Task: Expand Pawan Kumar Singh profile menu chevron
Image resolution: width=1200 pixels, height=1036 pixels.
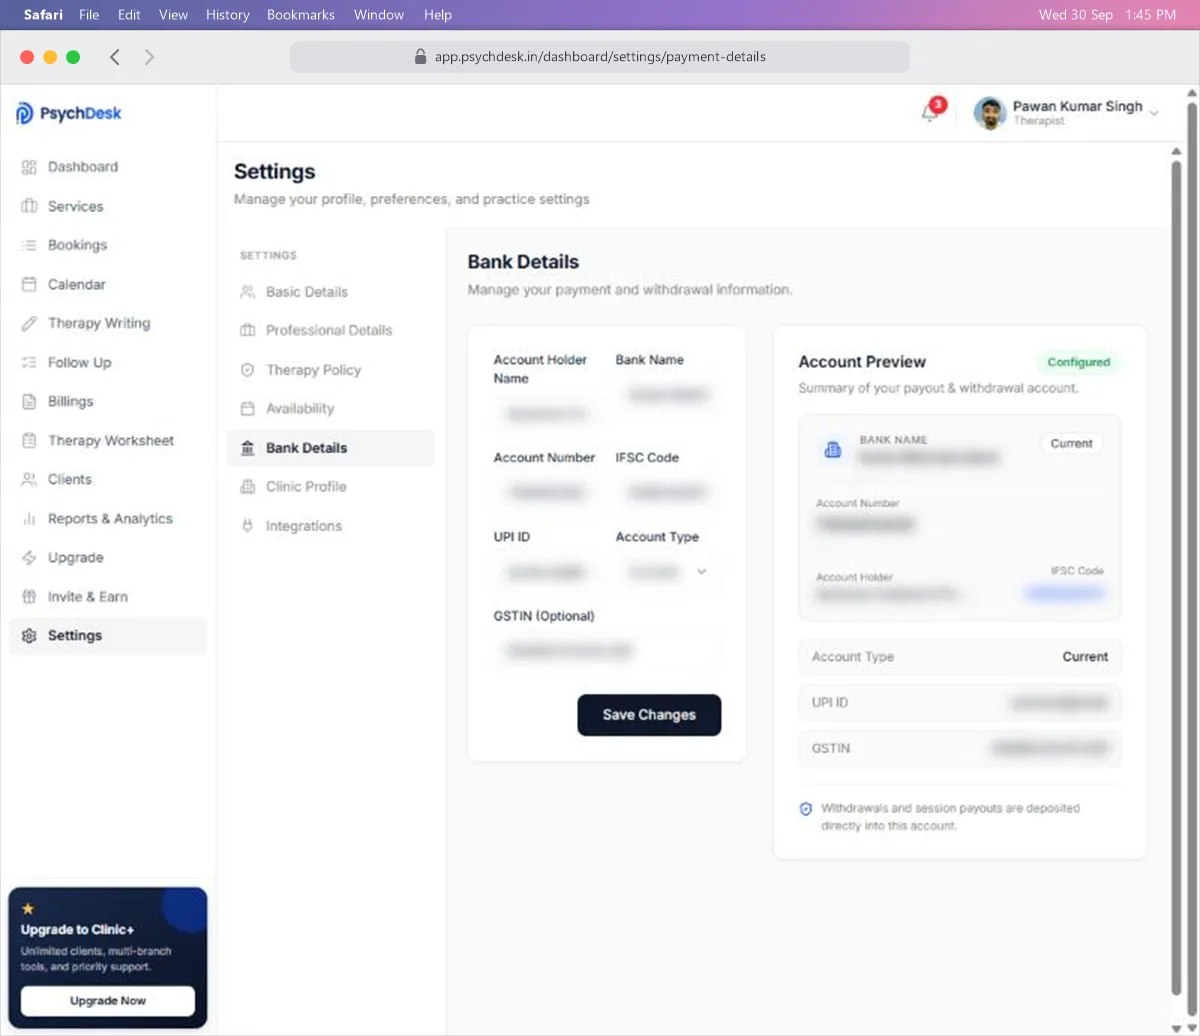Action: (x=1154, y=113)
